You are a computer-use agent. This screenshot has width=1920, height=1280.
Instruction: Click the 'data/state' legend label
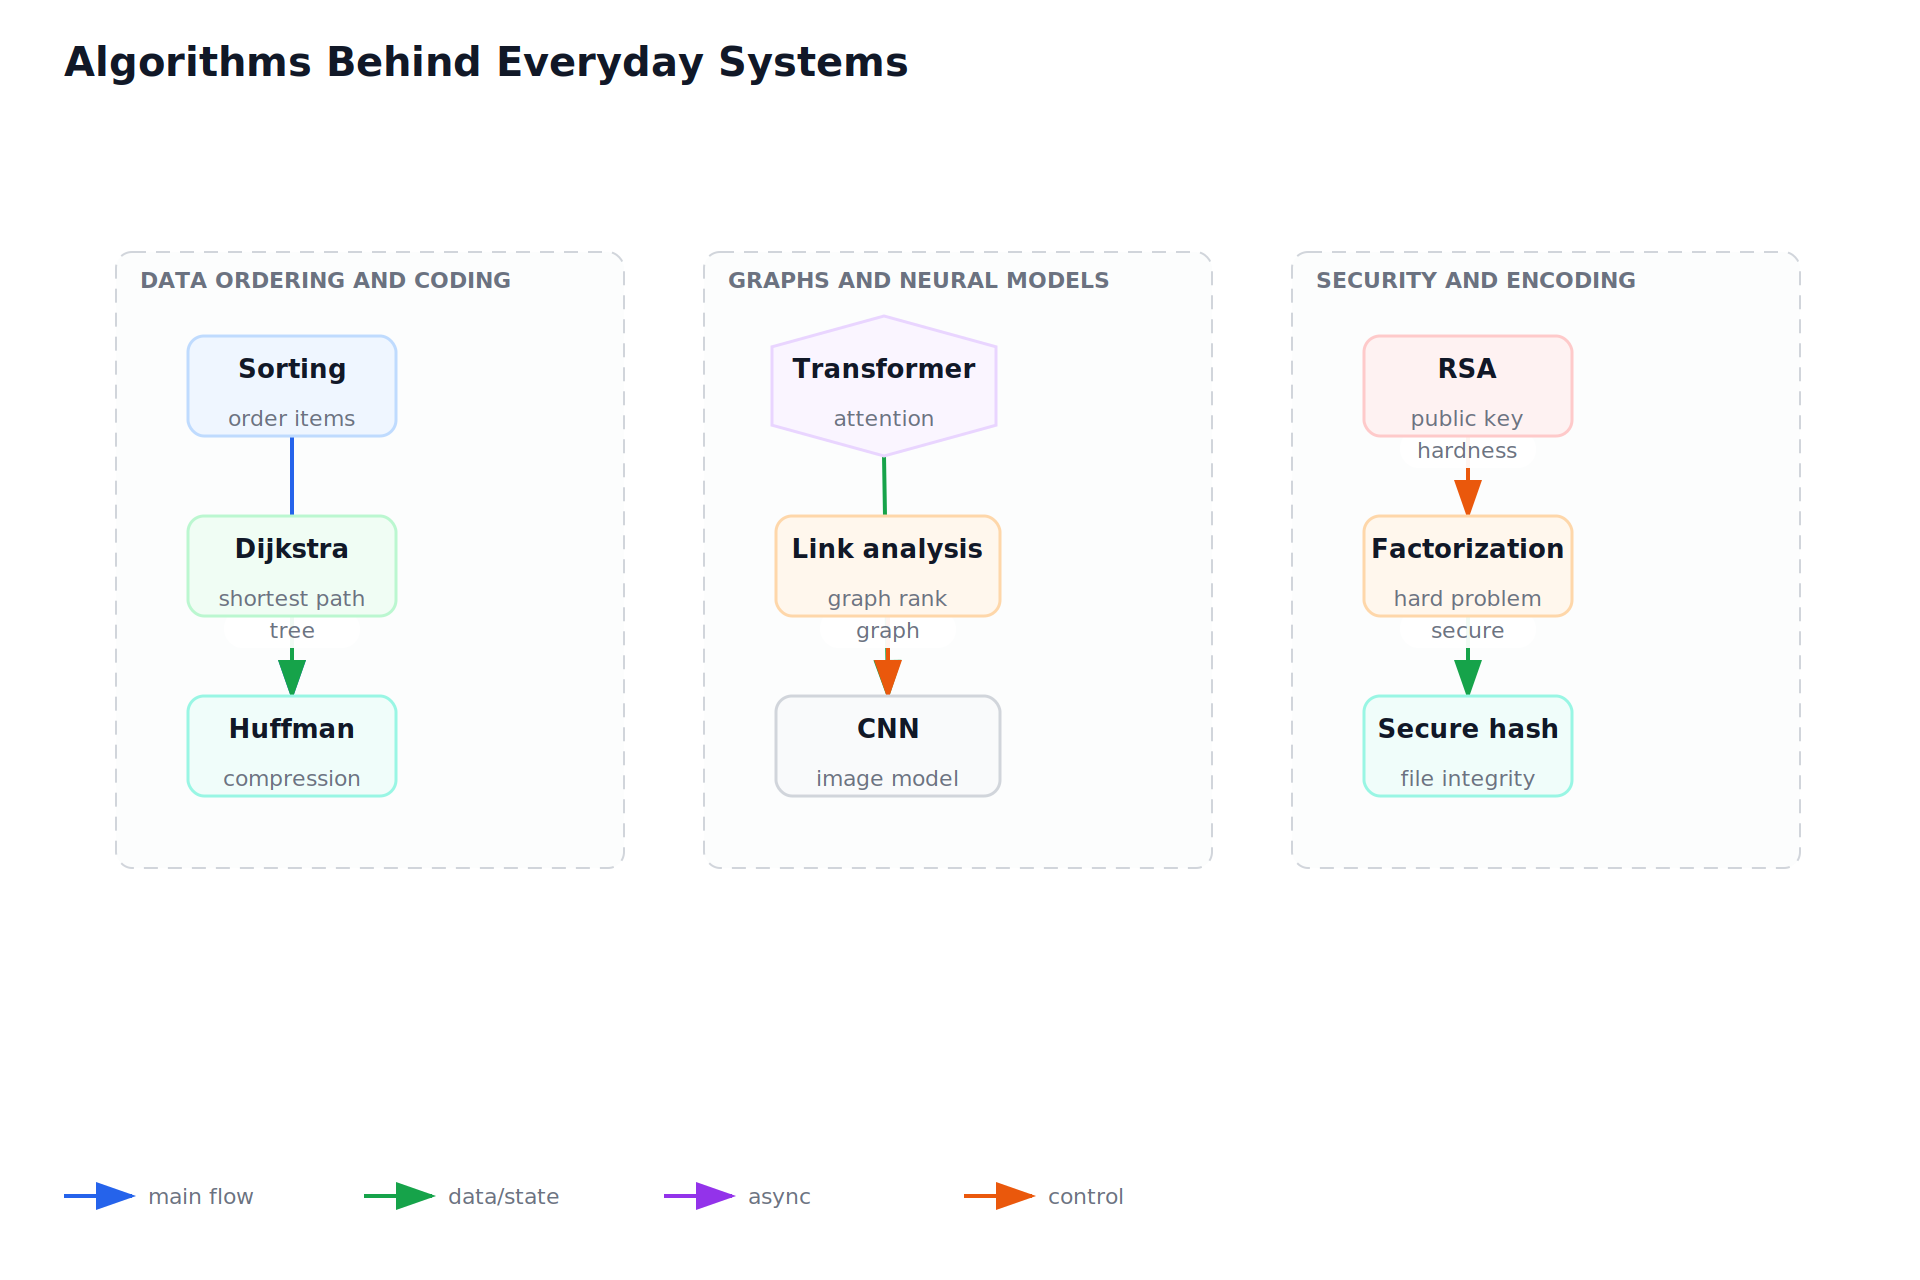(503, 1197)
